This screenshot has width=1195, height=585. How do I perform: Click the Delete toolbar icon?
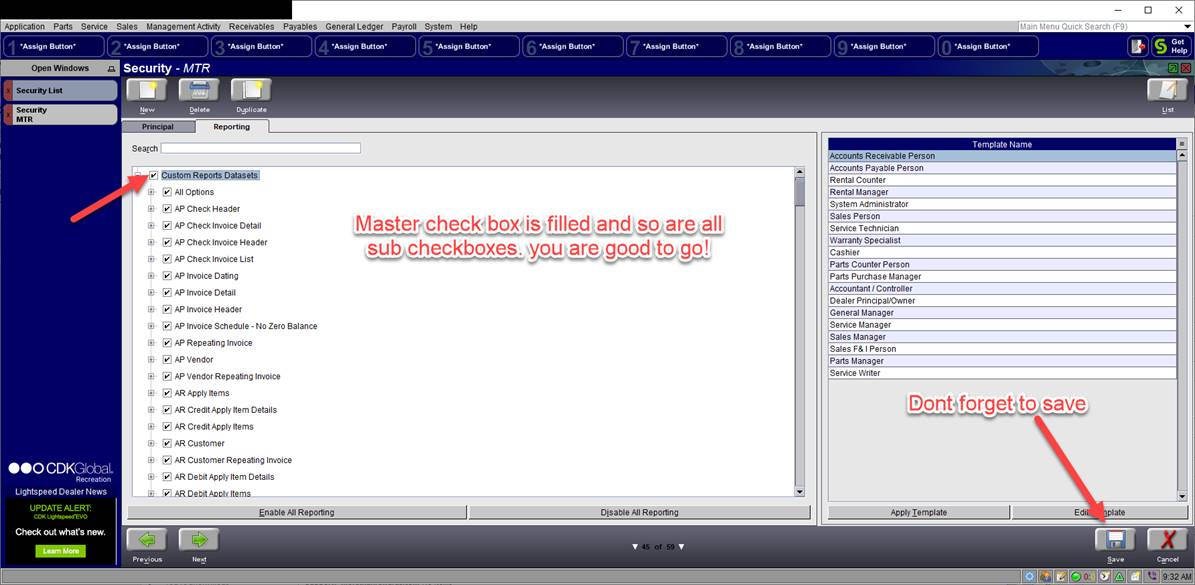click(x=199, y=91)
